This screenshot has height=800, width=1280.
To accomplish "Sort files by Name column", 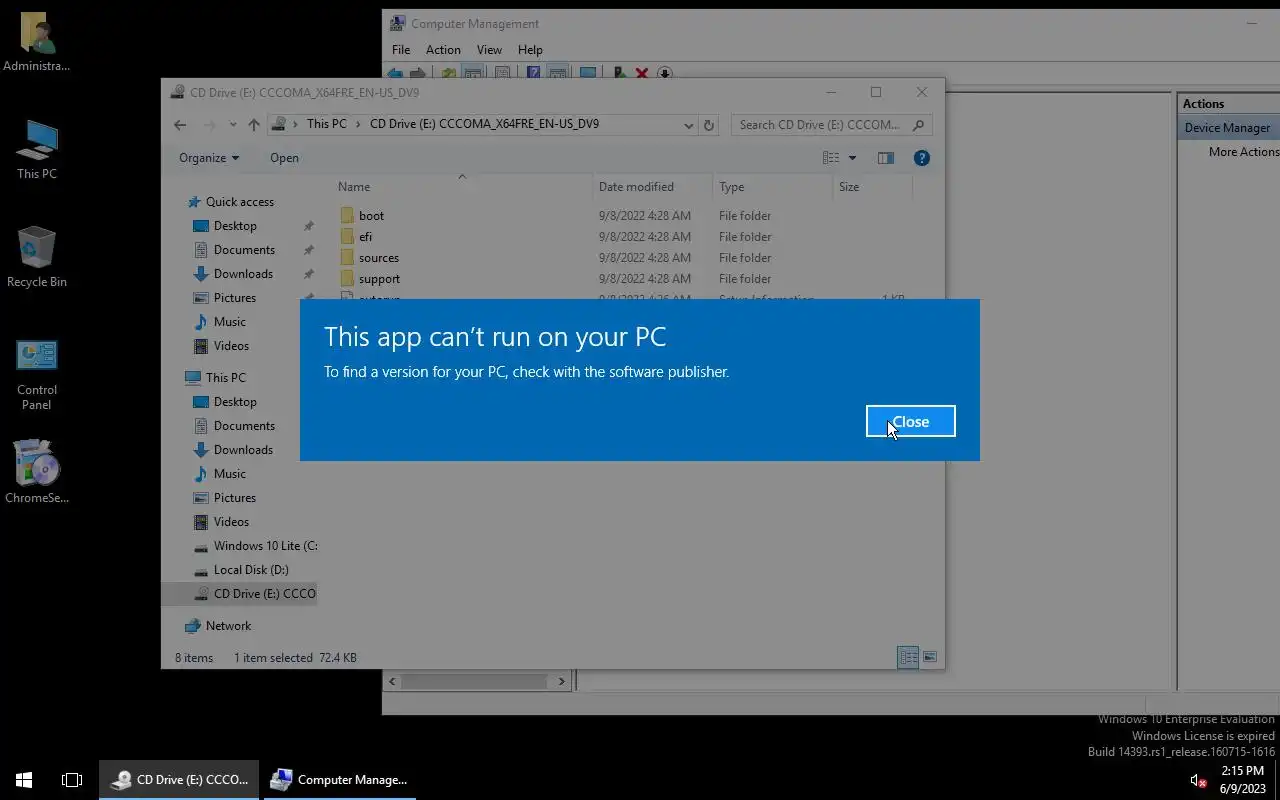I will pyautogui.click(x=462, y=187).
